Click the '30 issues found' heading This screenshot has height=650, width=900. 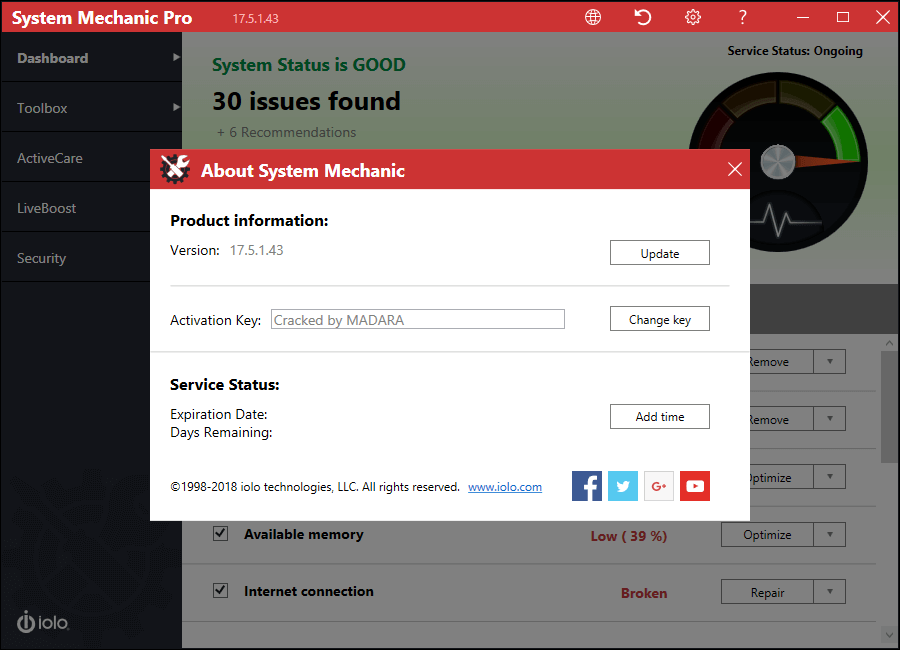click(x=307, y=101)
